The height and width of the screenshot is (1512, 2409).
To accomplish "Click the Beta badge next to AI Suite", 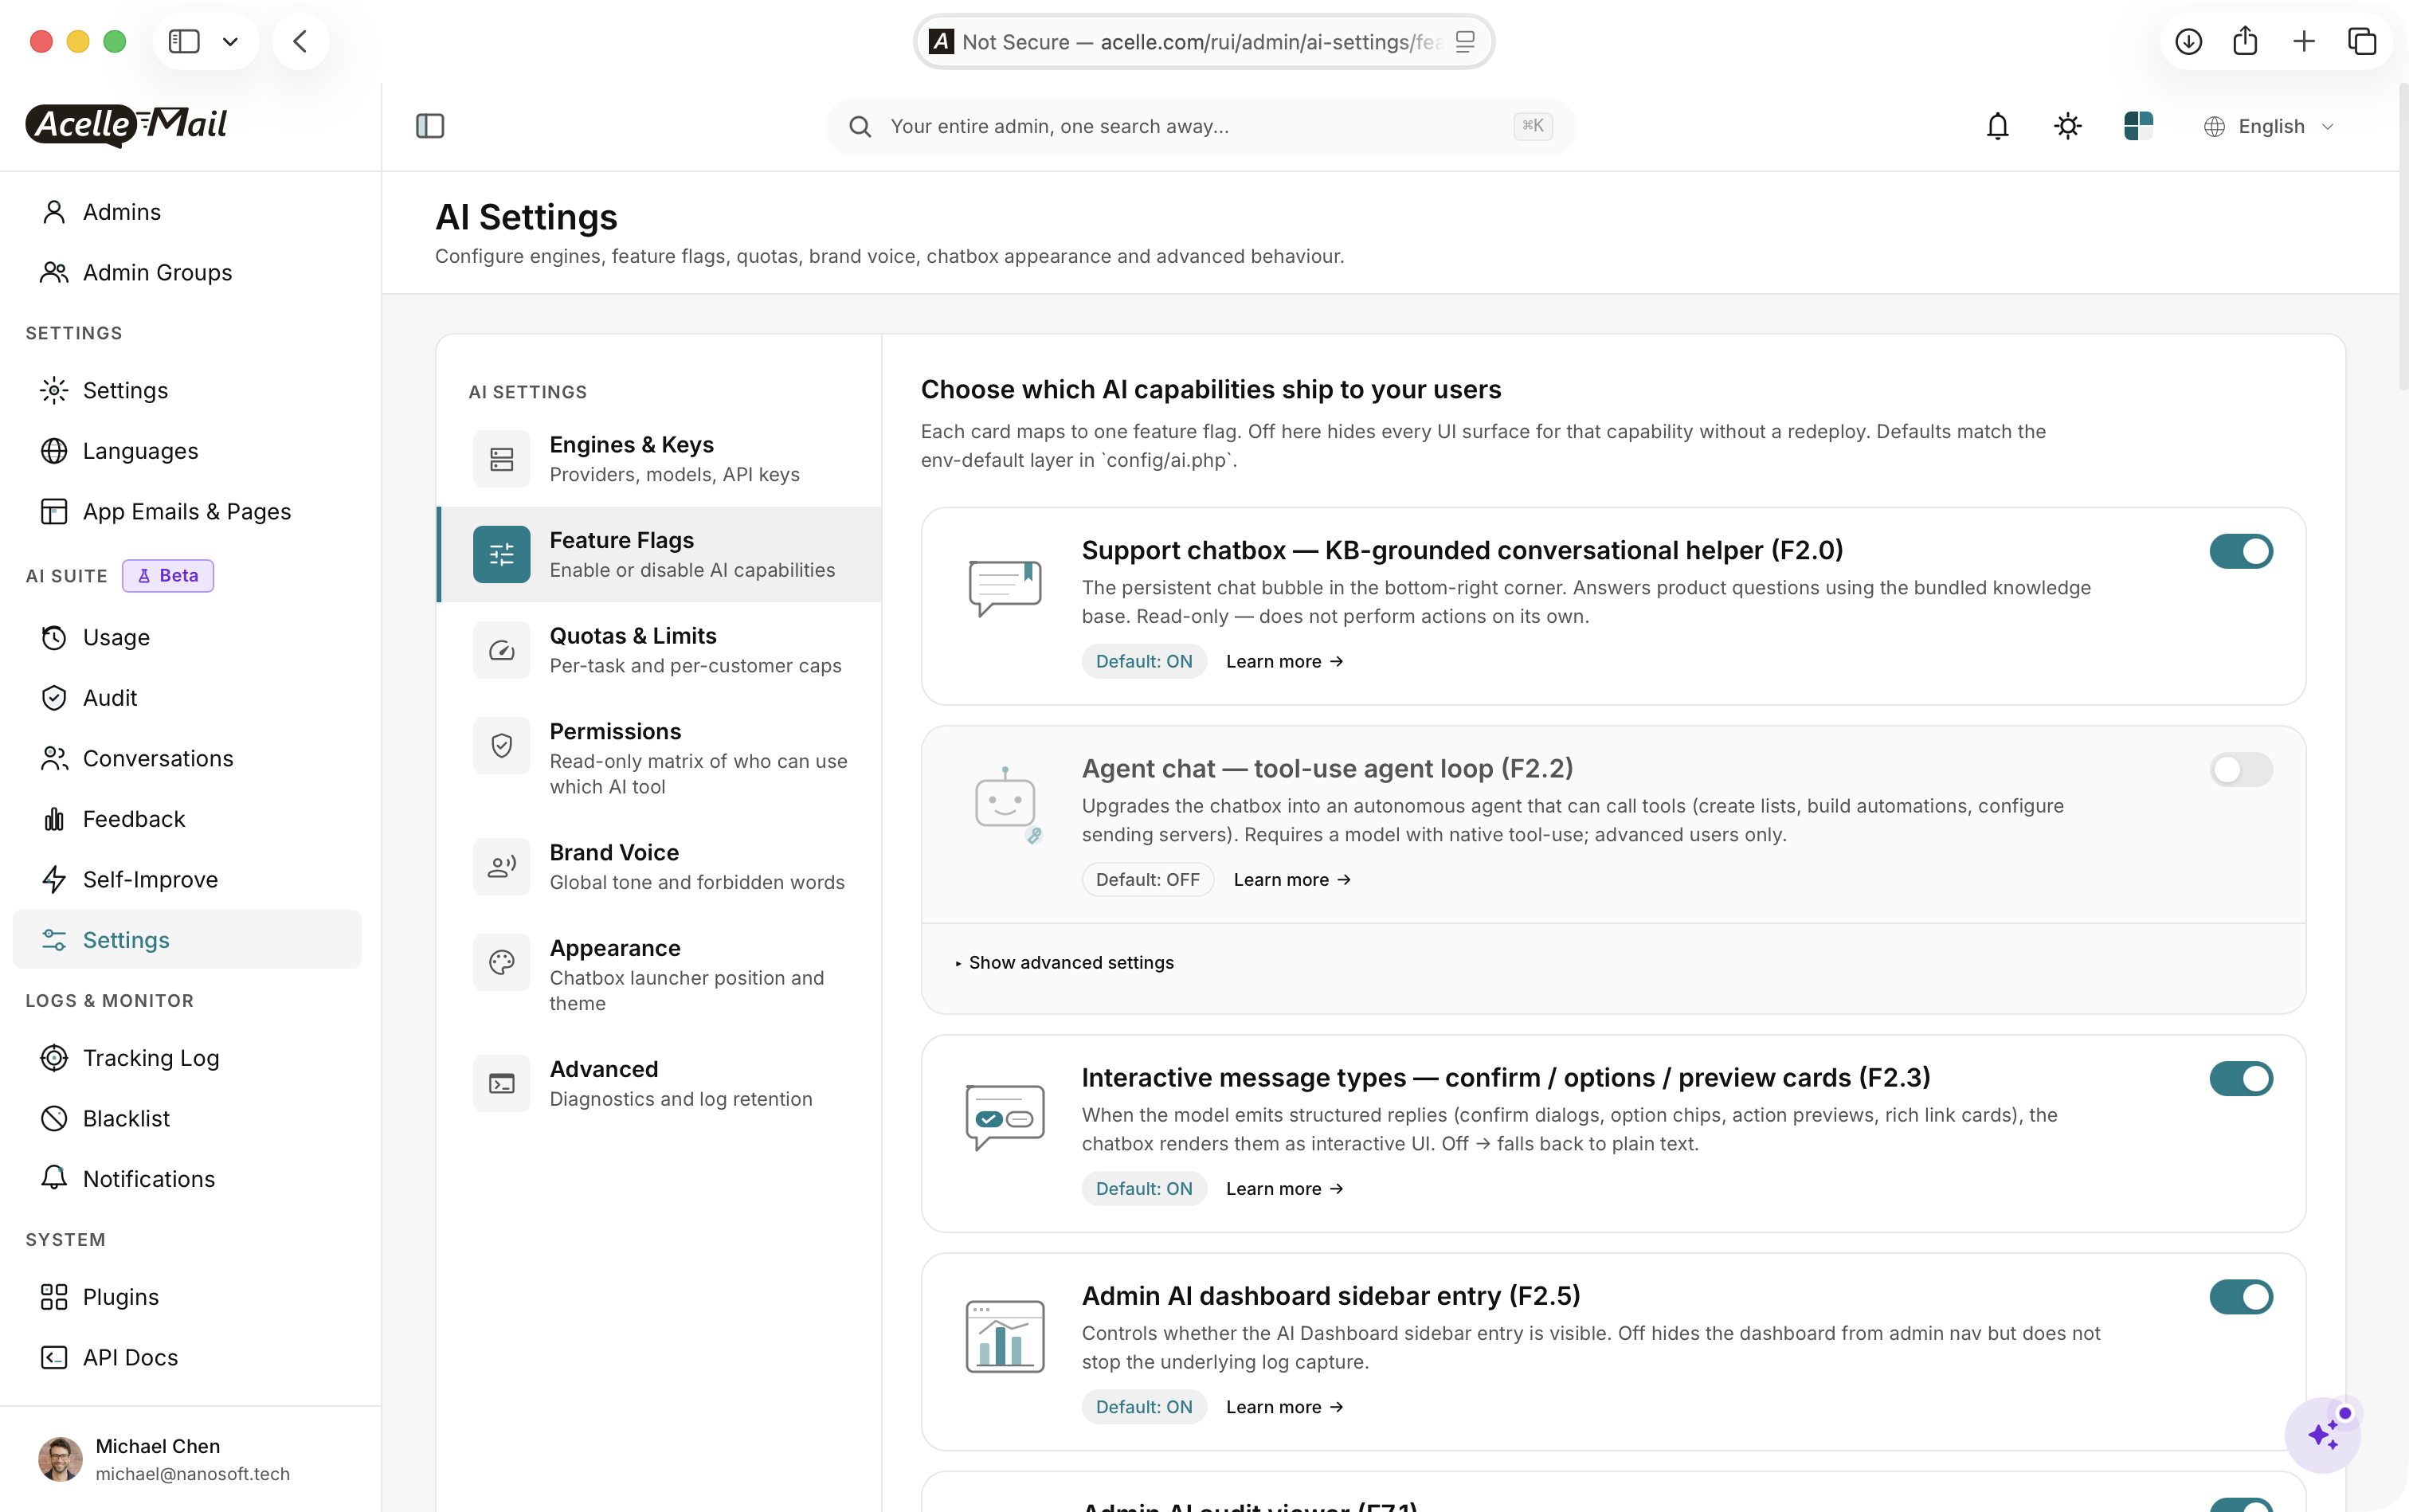I will [167, 576].
